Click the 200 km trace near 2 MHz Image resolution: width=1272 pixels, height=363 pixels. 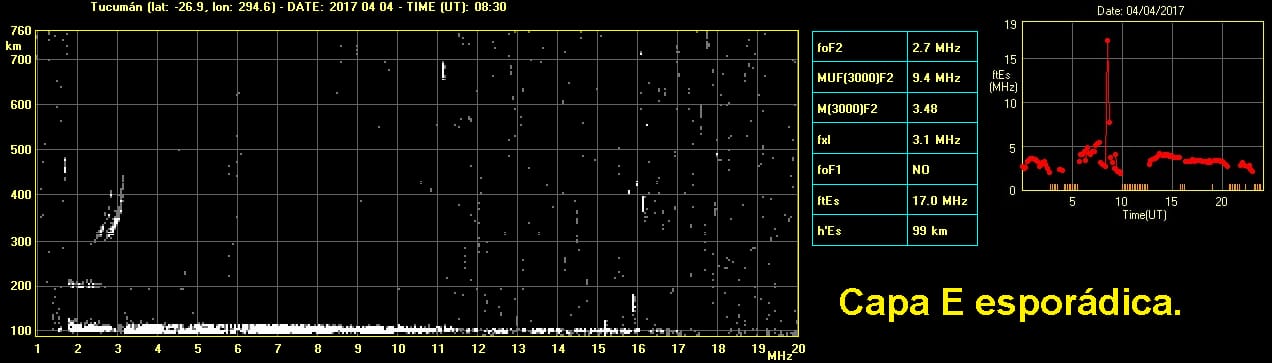(84, 284)
